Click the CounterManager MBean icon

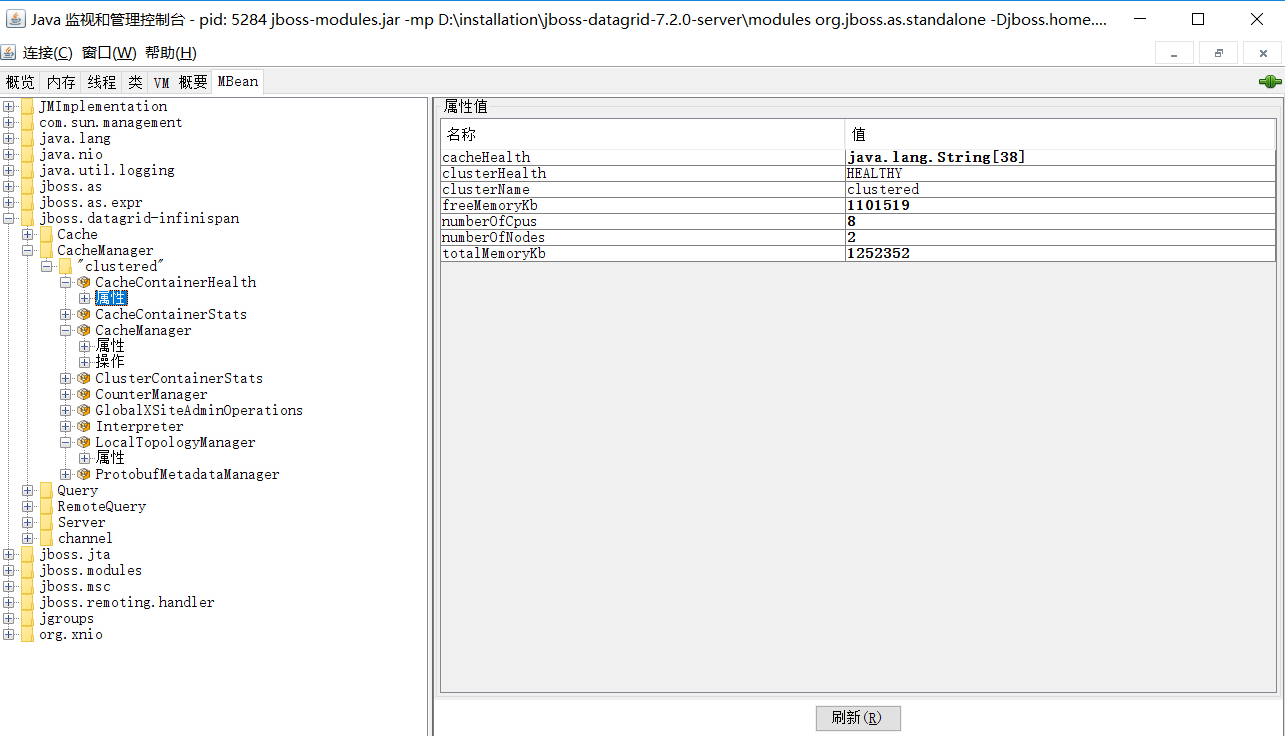tap(84, 395)
